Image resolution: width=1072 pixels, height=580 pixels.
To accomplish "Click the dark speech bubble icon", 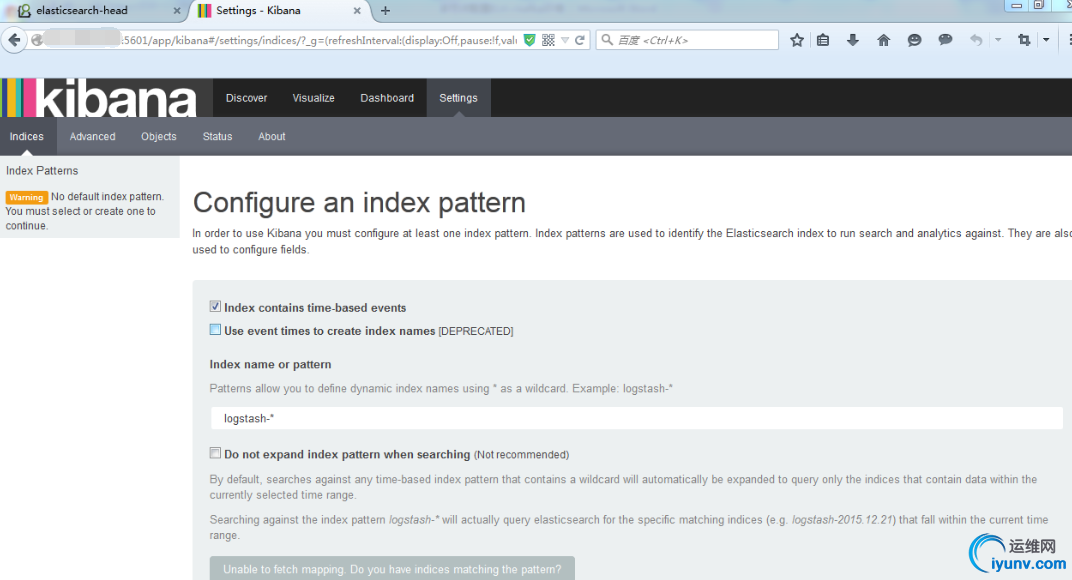I will click(x=946, y=40).
